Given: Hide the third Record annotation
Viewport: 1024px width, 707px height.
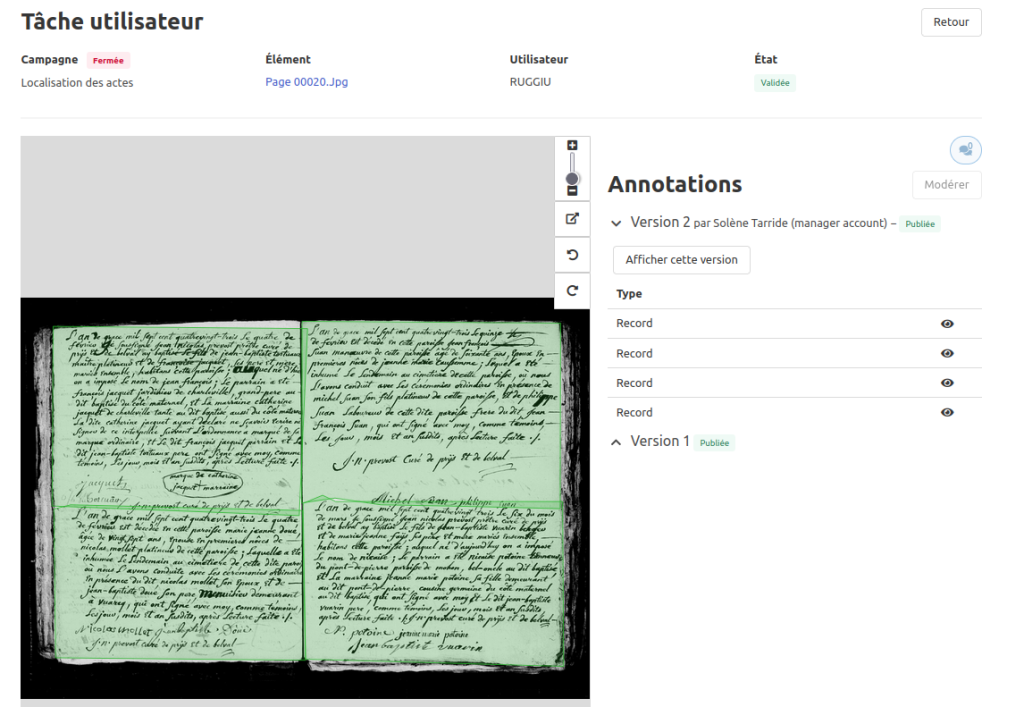Looking at the screenshot, I should click(947, 383).
